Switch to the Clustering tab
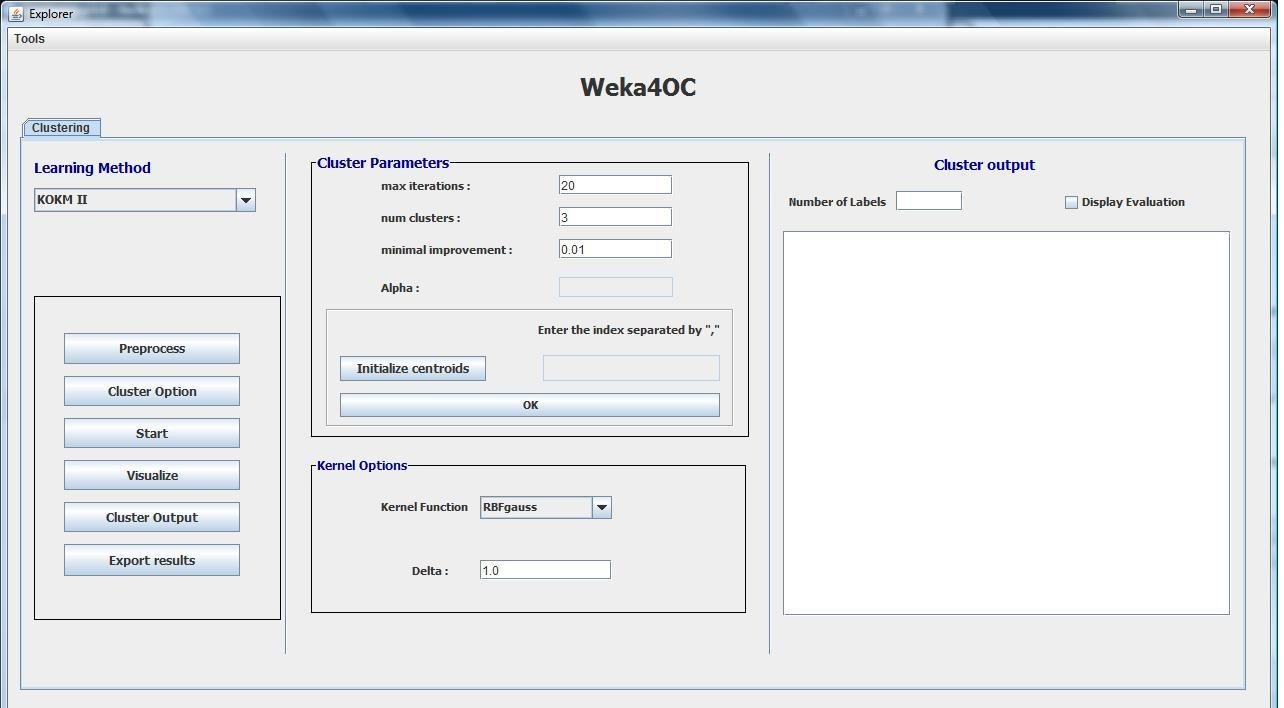This screenshot has height=708, width=1284. (x=60, y=127)
